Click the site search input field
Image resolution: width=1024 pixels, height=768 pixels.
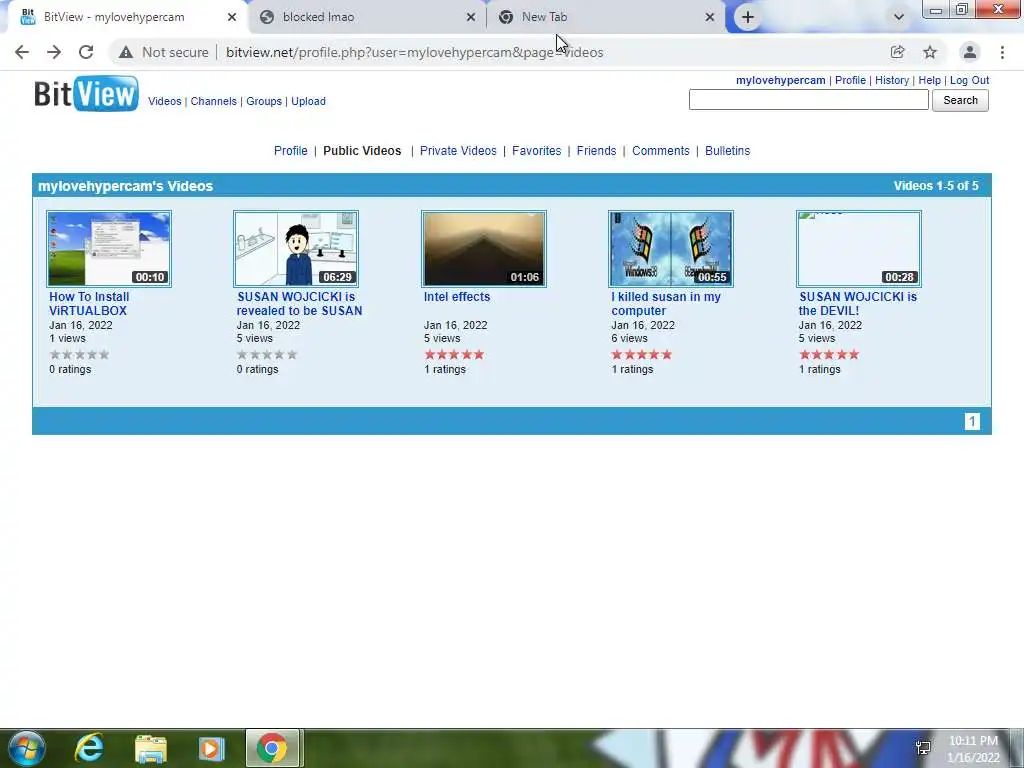[808, 100]
